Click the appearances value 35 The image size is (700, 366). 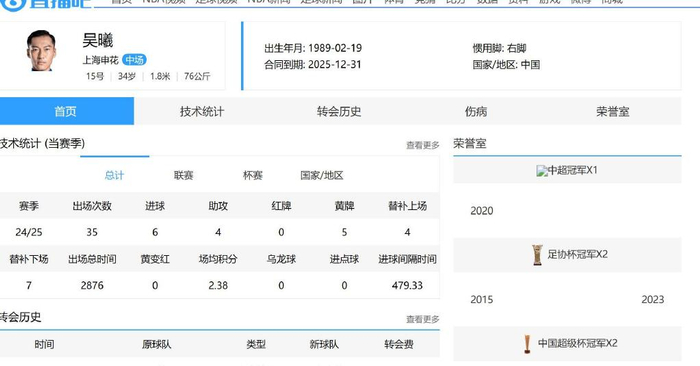pos(92,232)
